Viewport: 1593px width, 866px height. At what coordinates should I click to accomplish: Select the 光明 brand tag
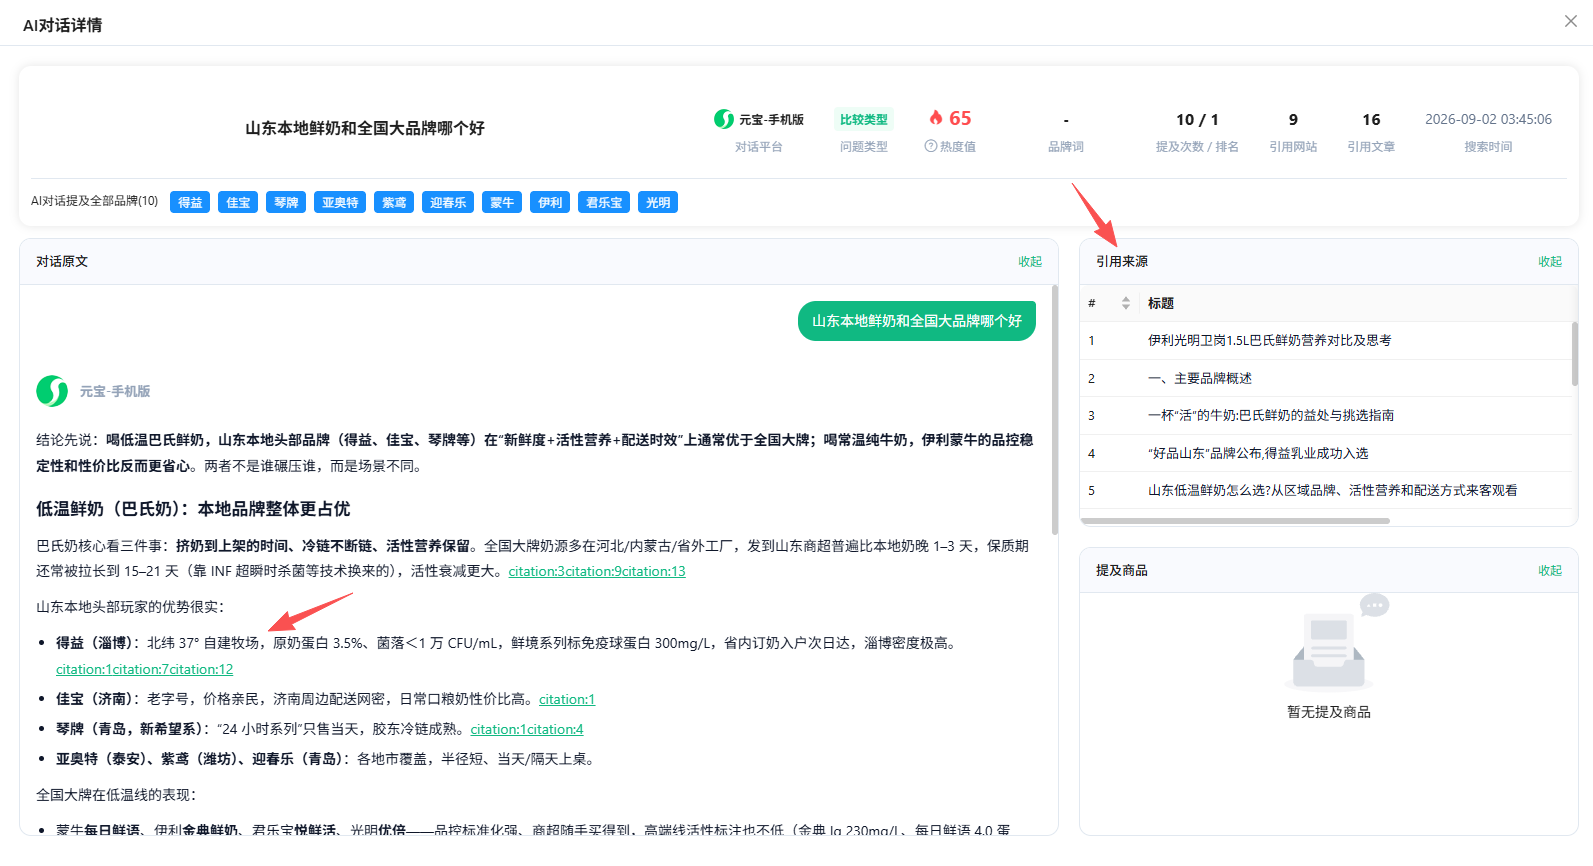658,202
